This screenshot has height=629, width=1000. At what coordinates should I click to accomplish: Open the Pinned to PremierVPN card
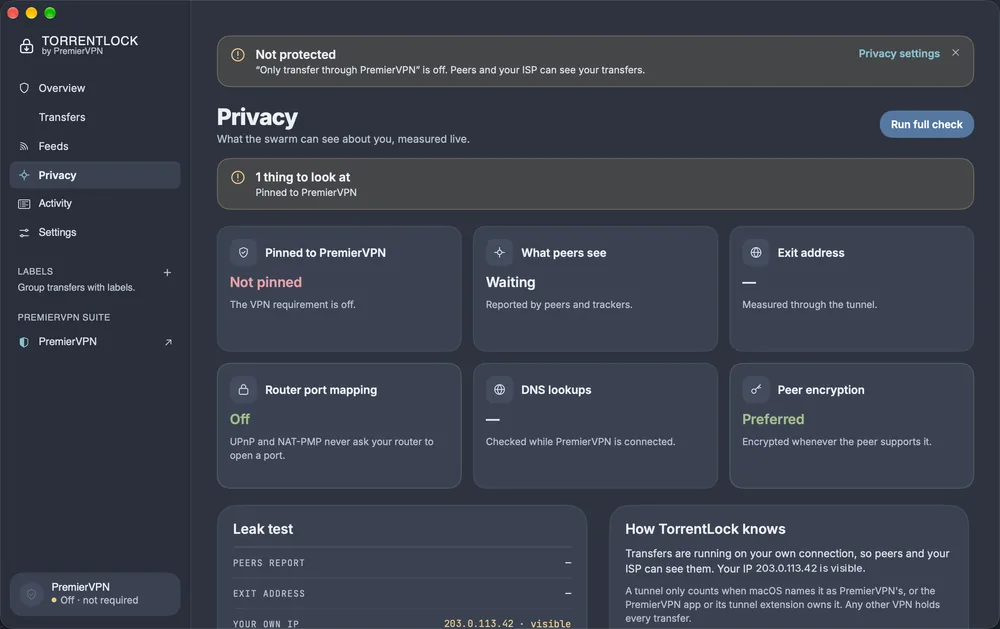(339, 289)
